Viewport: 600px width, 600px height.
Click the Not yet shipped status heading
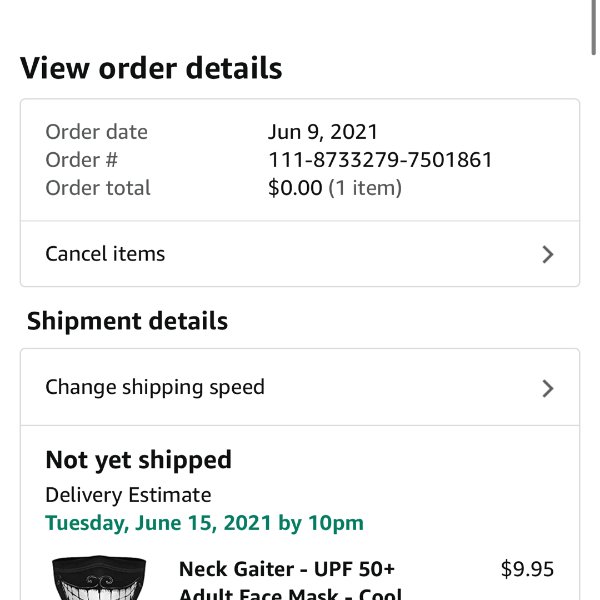pyautogui.click(x=139, y=460)
